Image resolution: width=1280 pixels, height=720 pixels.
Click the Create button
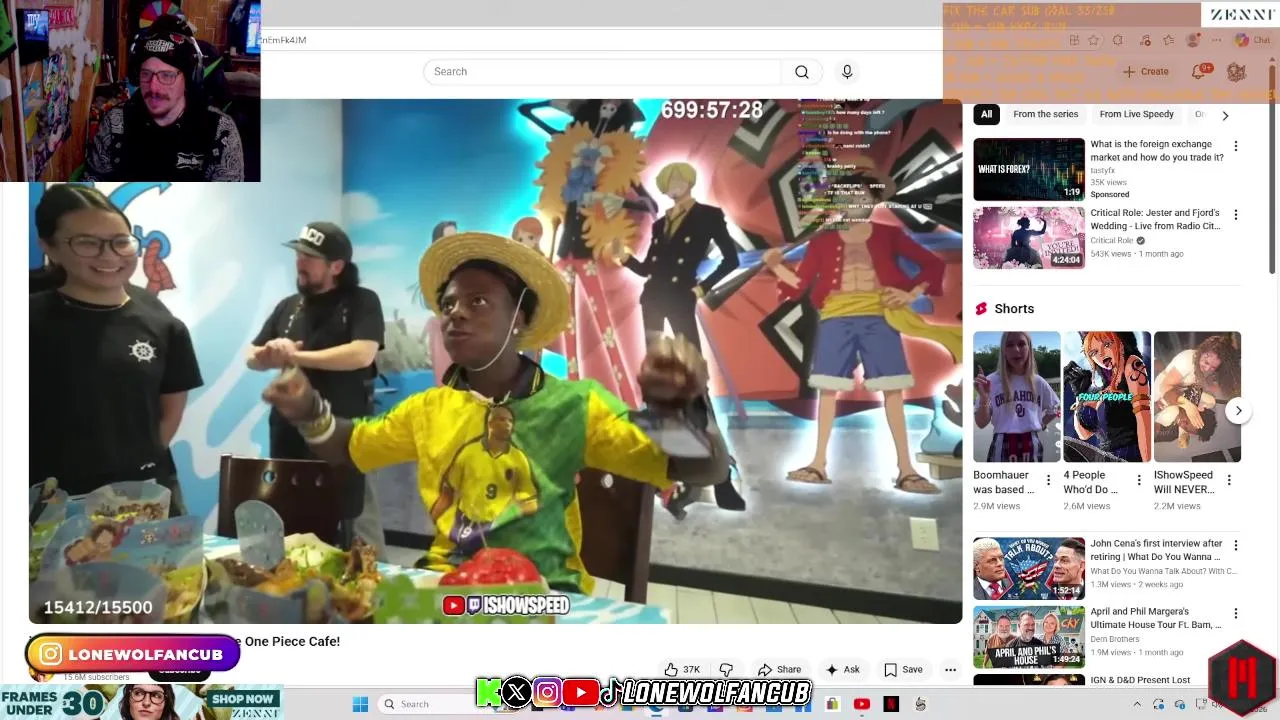coord(1145,72)
